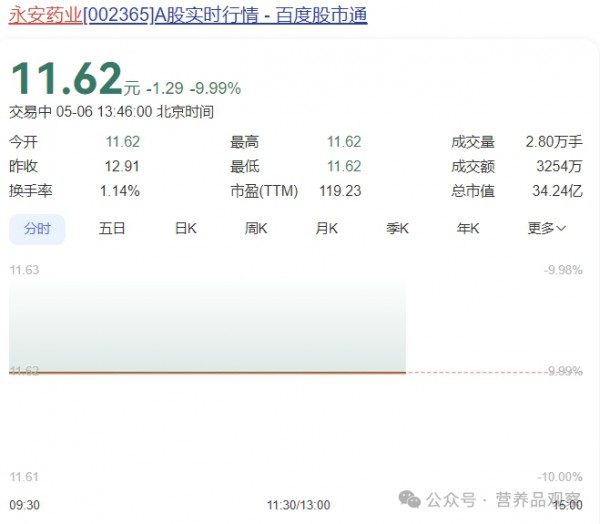Click the 成交量 value 2.80万手

554,142
